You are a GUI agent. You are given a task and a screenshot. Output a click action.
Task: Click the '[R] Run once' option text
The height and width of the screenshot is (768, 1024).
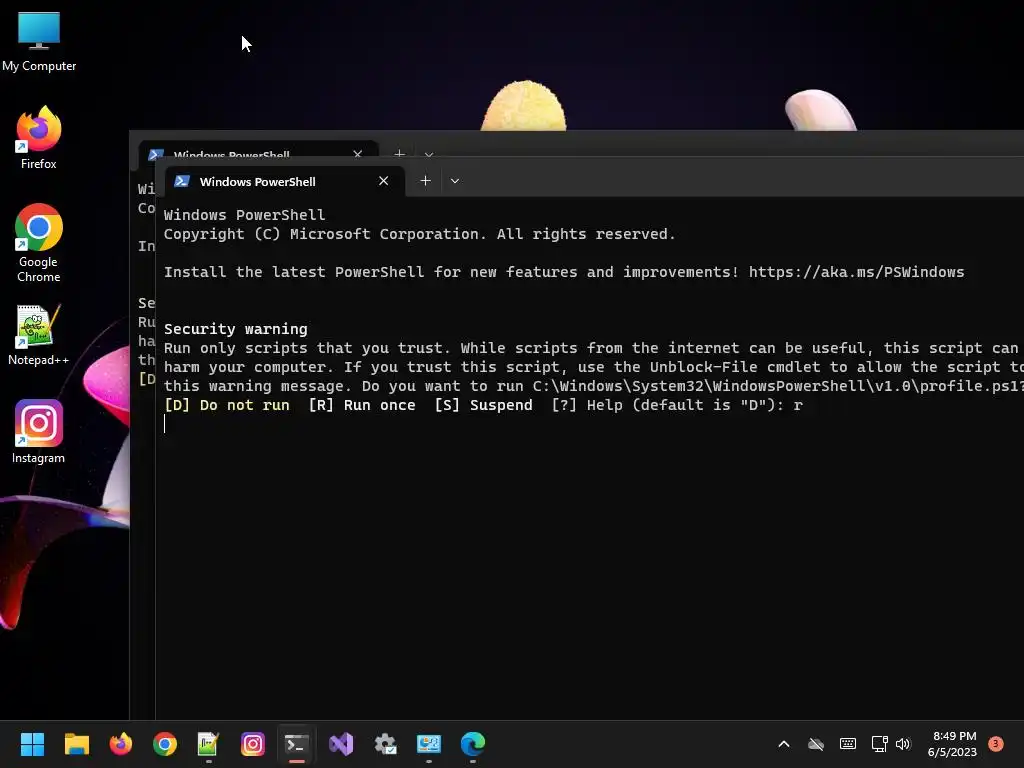(362, 405)
